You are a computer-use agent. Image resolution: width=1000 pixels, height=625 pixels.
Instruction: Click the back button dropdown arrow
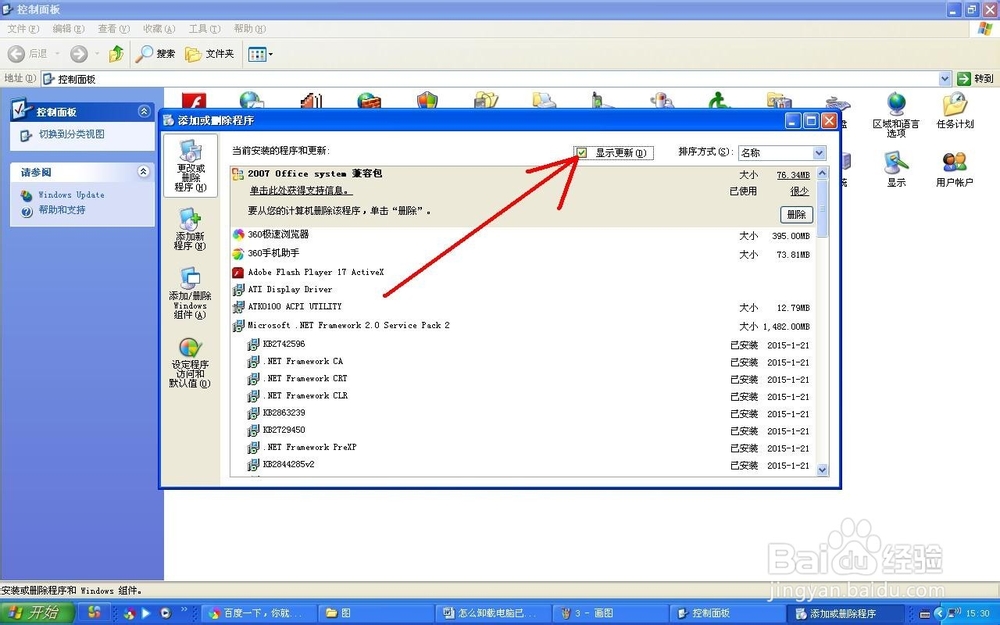(57, 54)
